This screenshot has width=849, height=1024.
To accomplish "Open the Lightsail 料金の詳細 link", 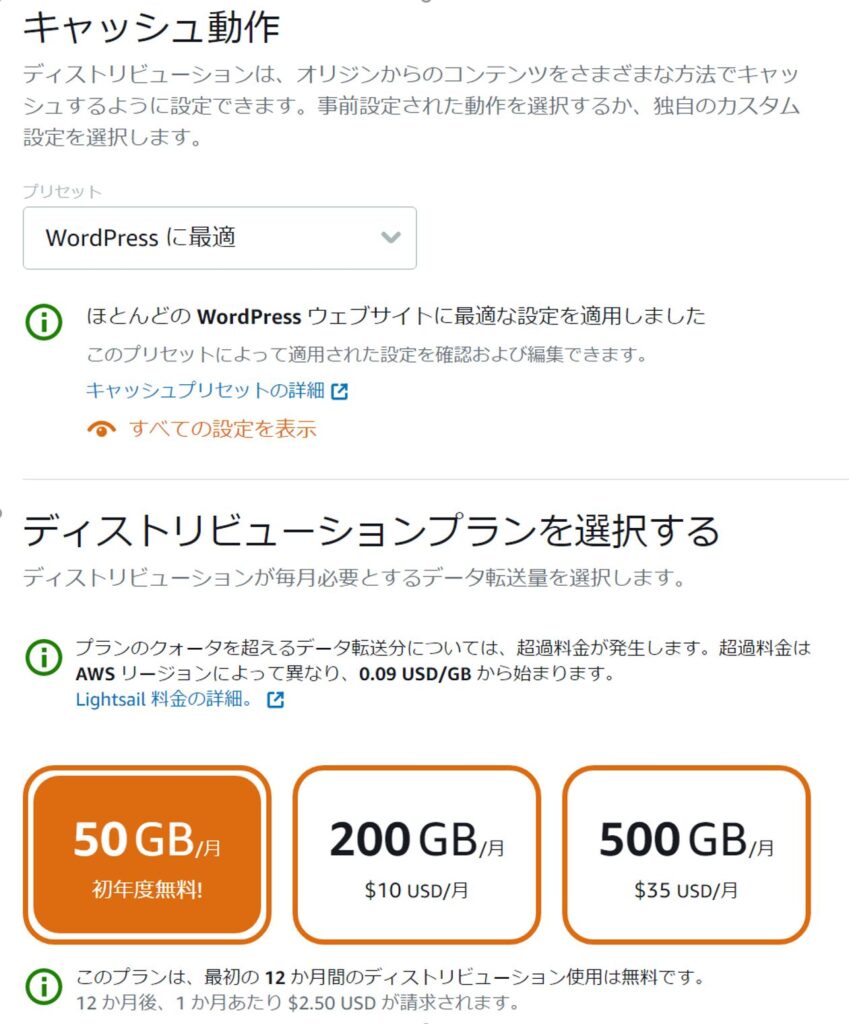I will click(166, 700).
